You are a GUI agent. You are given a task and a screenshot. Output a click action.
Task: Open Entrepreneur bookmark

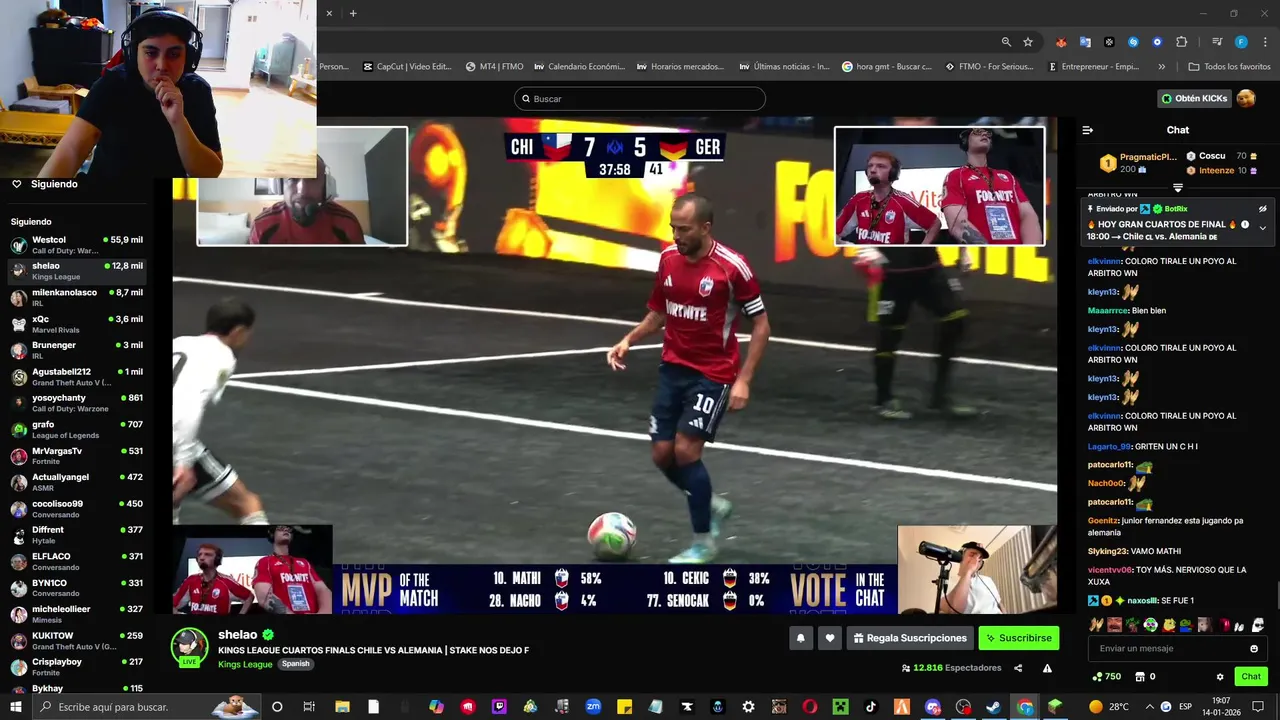[1094, 67]
